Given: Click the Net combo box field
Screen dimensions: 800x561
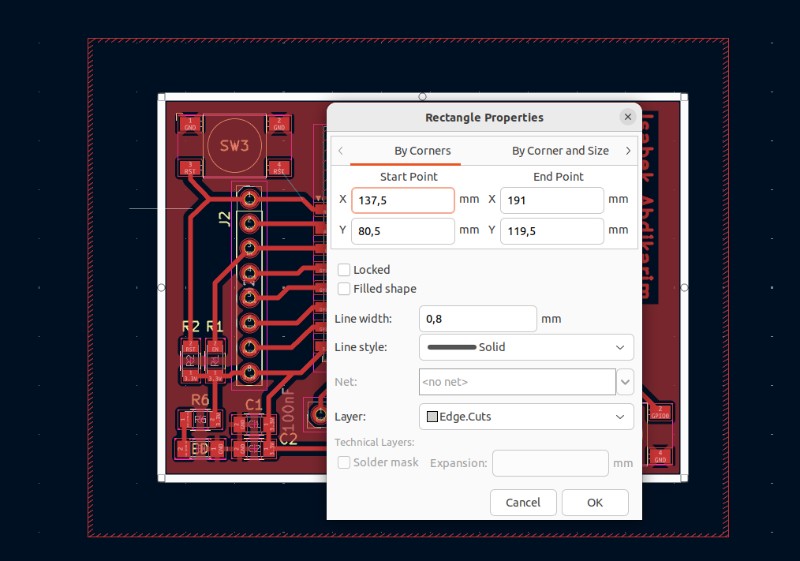Looking at the screenshot, I should [517, 382].
